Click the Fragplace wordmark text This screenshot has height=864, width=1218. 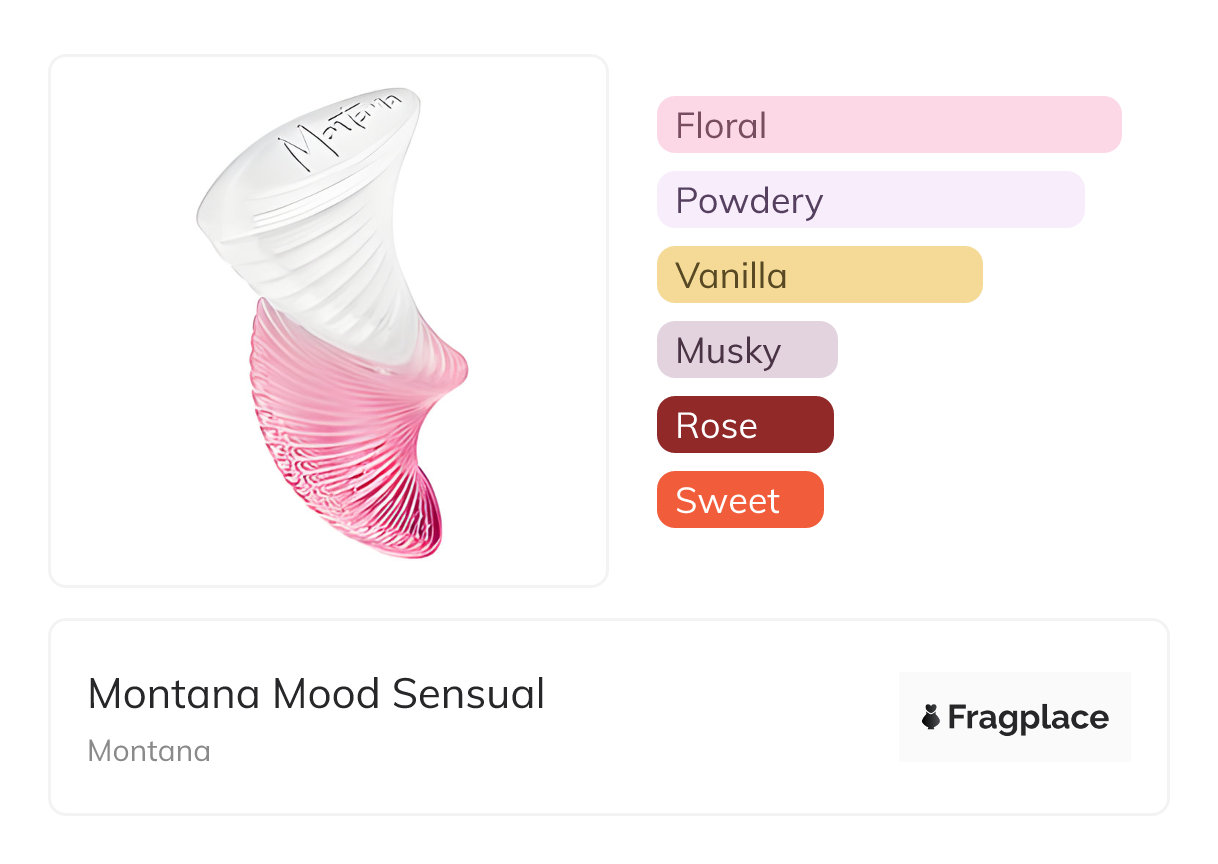click(1028, 718)
